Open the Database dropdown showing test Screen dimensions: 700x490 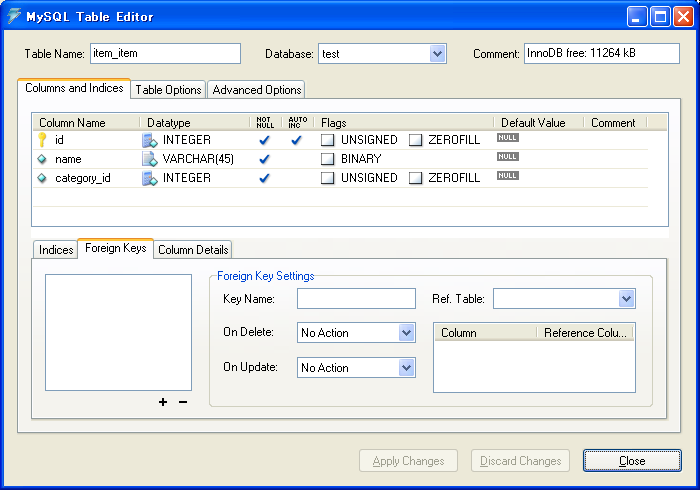click(x=438, y=54)
